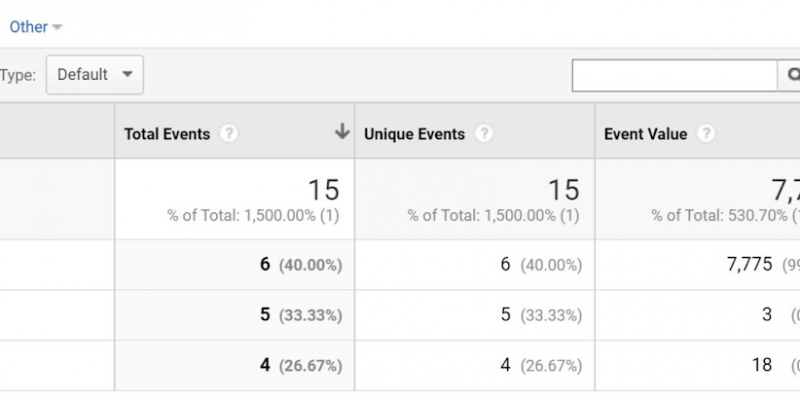Expand the Default type dropdown
The height and width of the screenshot is (400, 800).
pos(95,75)
